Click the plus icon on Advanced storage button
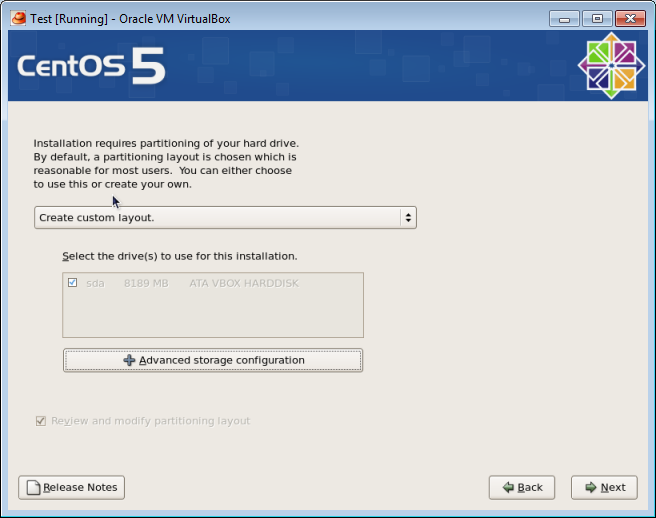The width and height of the screenshot is (656, 518). pos(129,360)
